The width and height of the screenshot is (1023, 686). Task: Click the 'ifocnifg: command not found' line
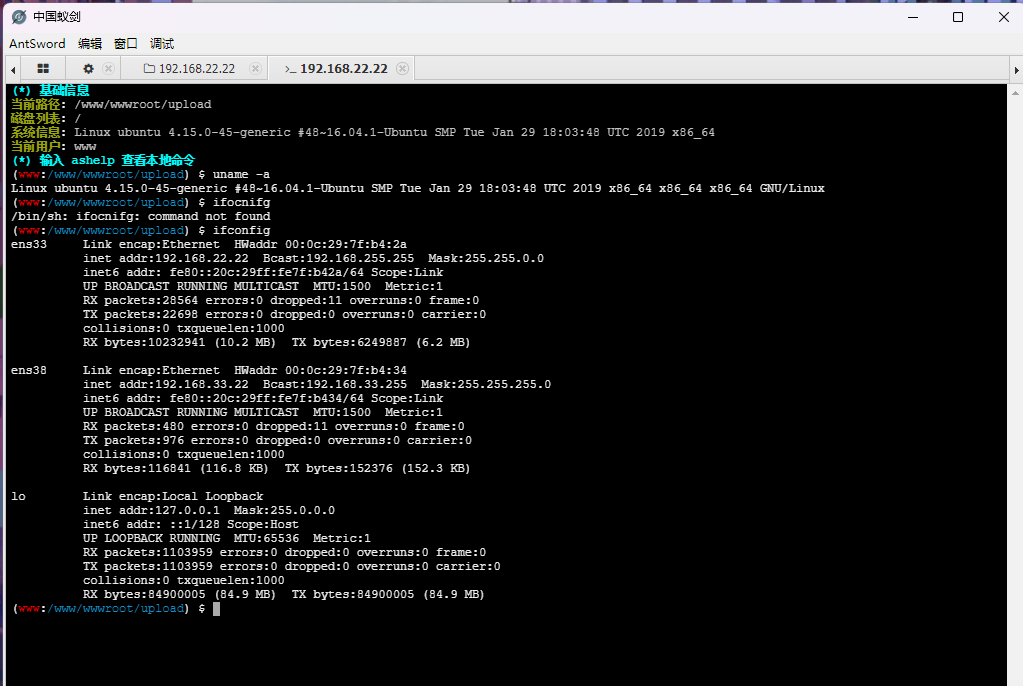click(x=140, y=216)
